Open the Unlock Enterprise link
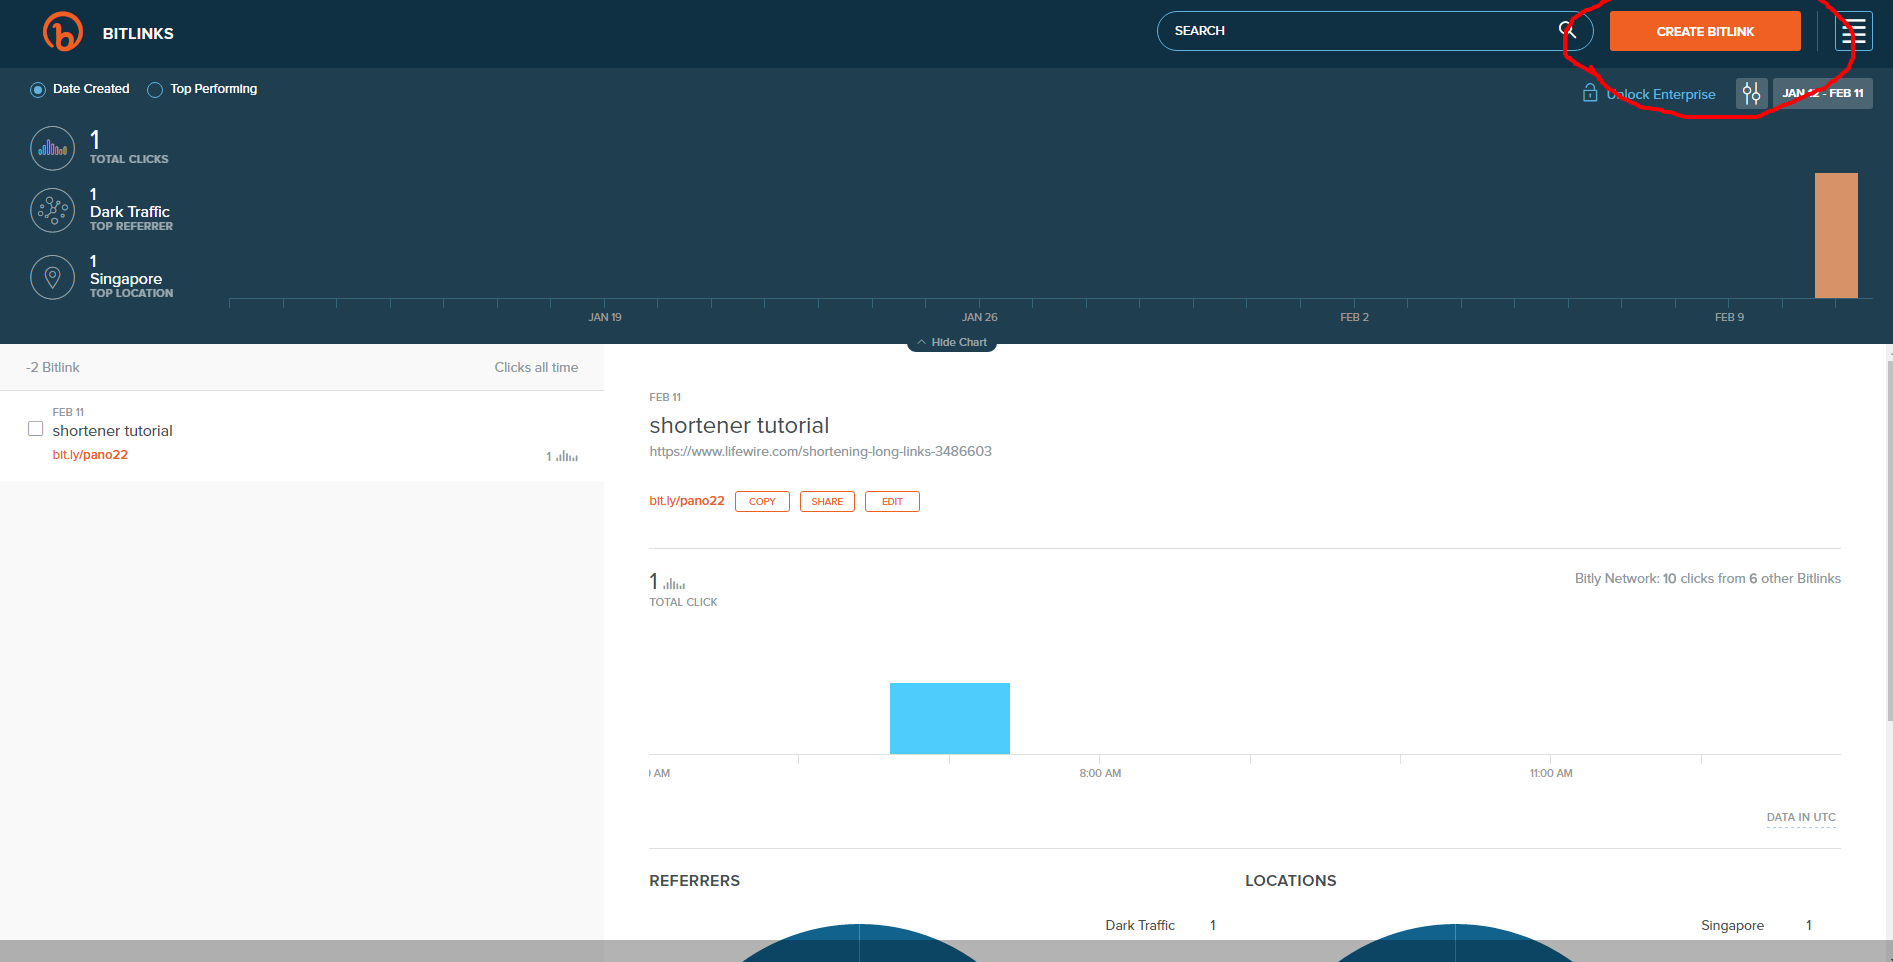 pos(1661,94)
